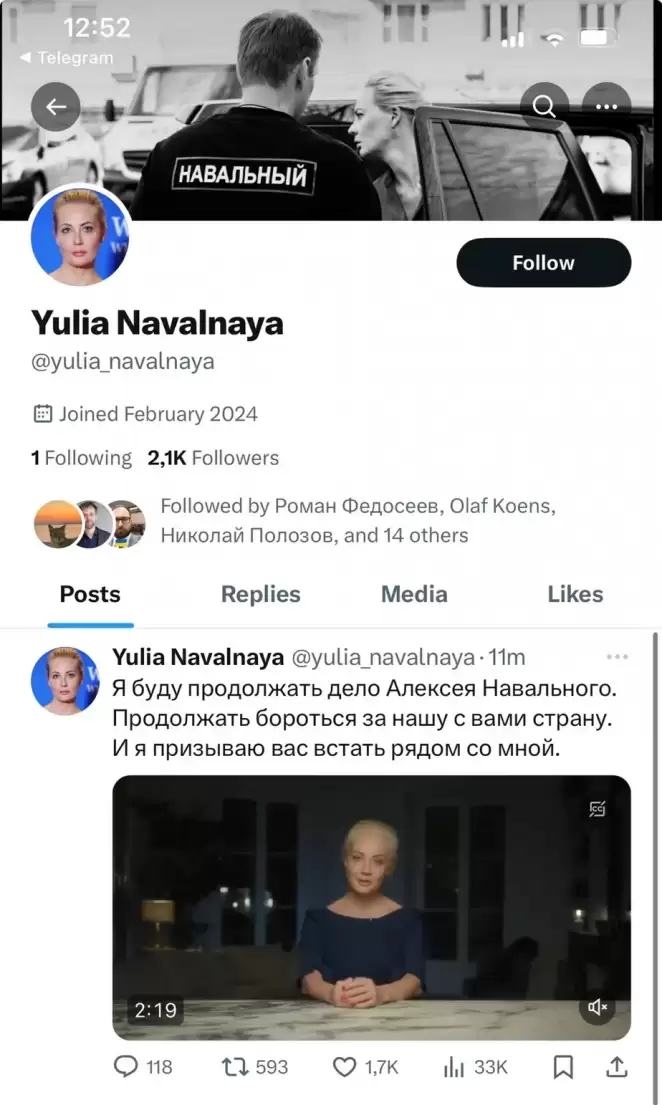662x1105 pixels.
Task: Repost the post via retweet icon
Action: [234, 1067]
